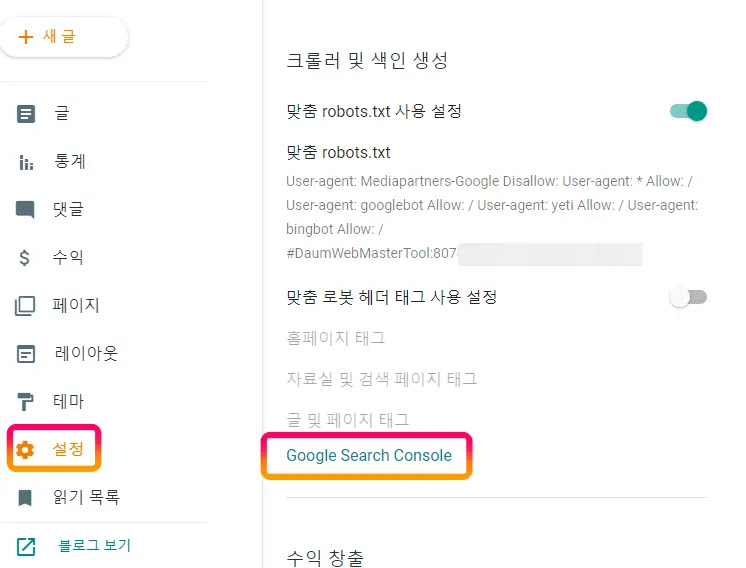Click the 댓글 speech bubble icon
Viewport: 746px width, 568px height.
(25, 209)
